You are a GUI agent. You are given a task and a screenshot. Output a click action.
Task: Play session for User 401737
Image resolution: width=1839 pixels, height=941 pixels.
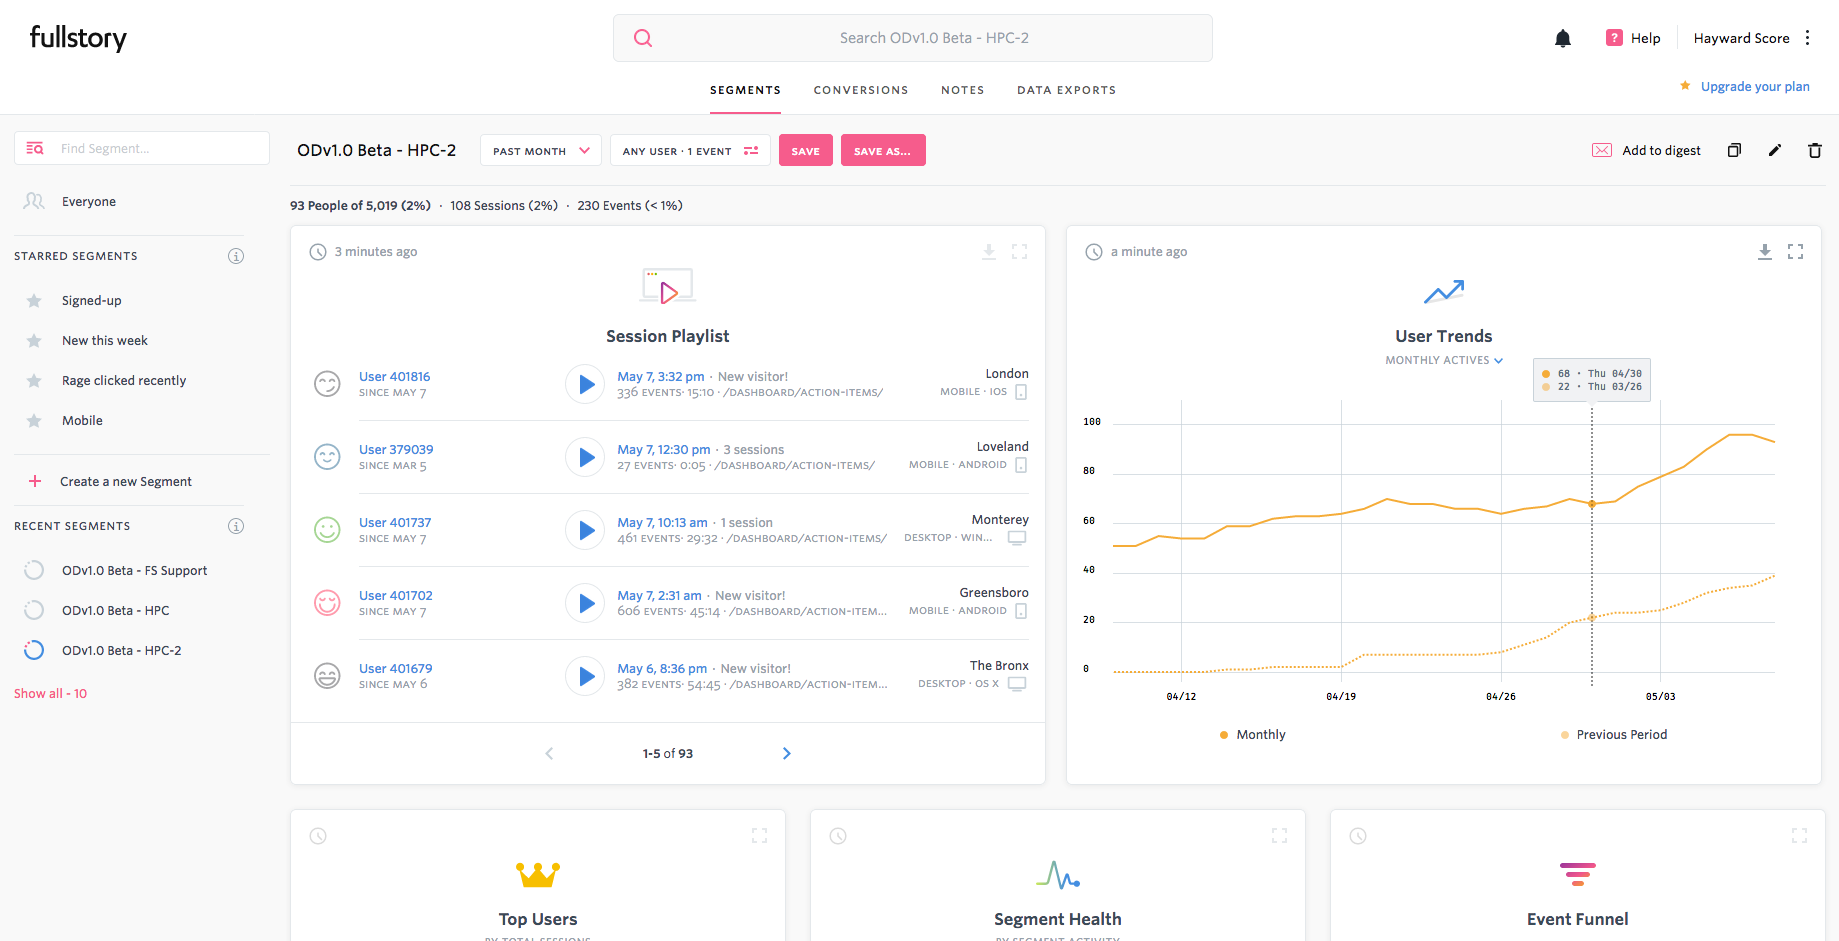585,530
